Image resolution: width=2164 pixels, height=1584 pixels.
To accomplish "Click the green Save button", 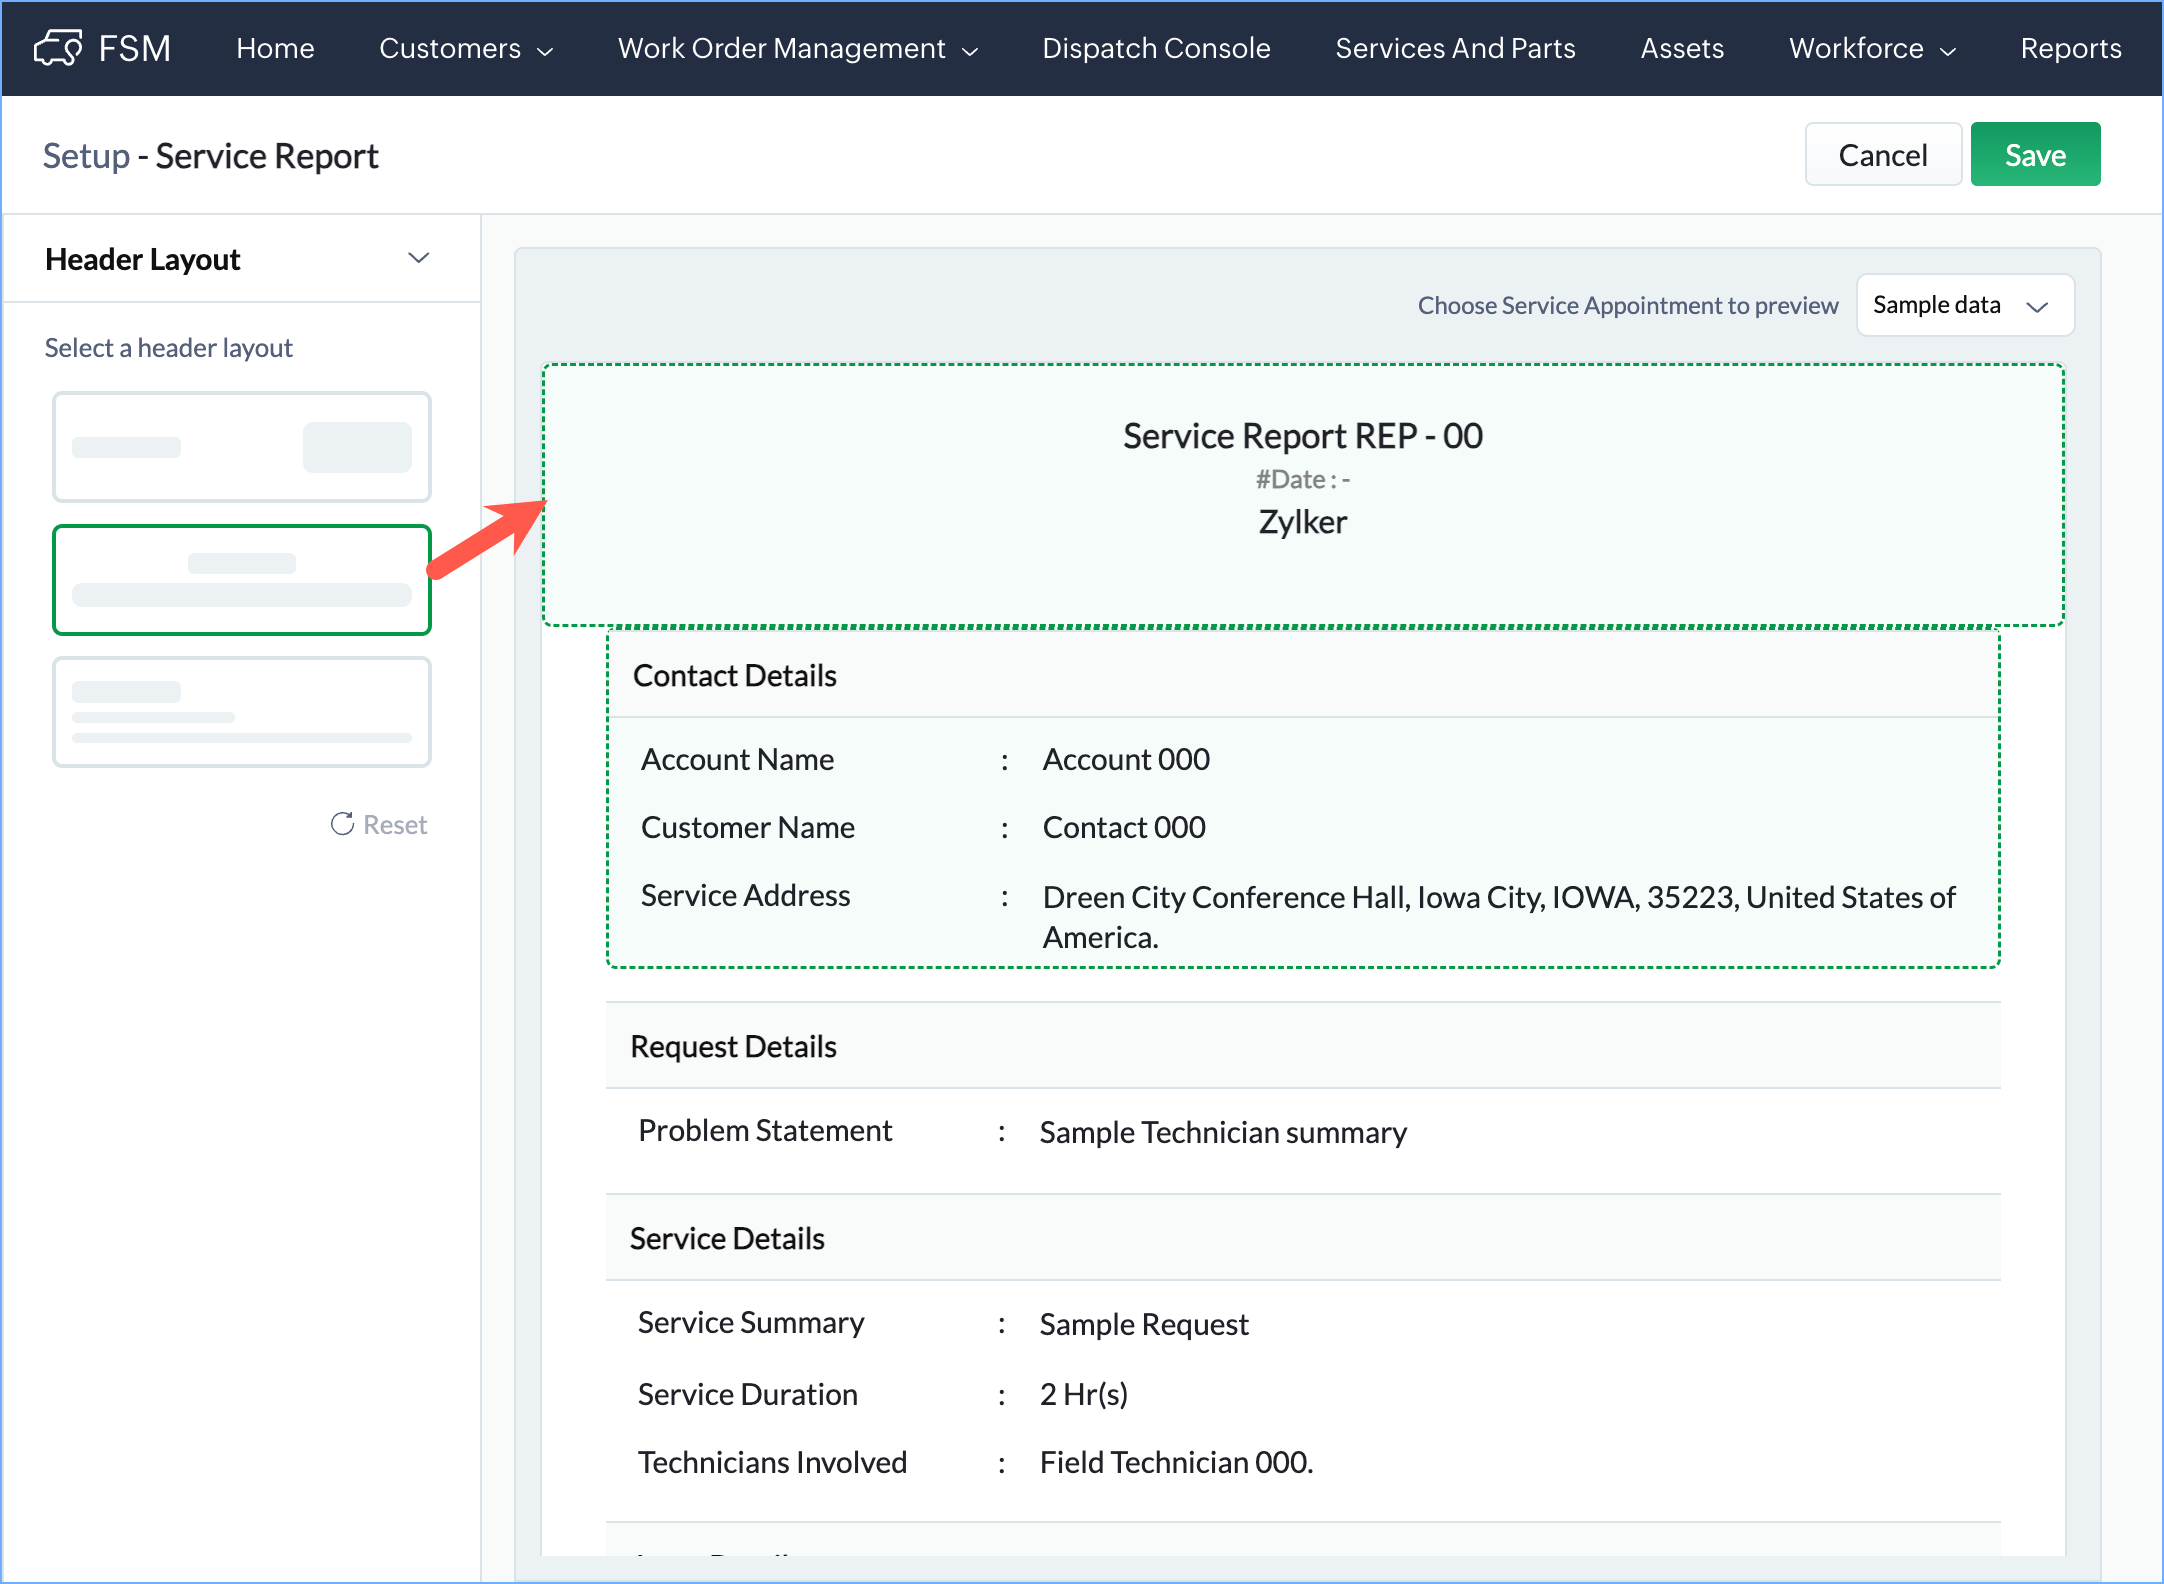I will click(2034, 155).
